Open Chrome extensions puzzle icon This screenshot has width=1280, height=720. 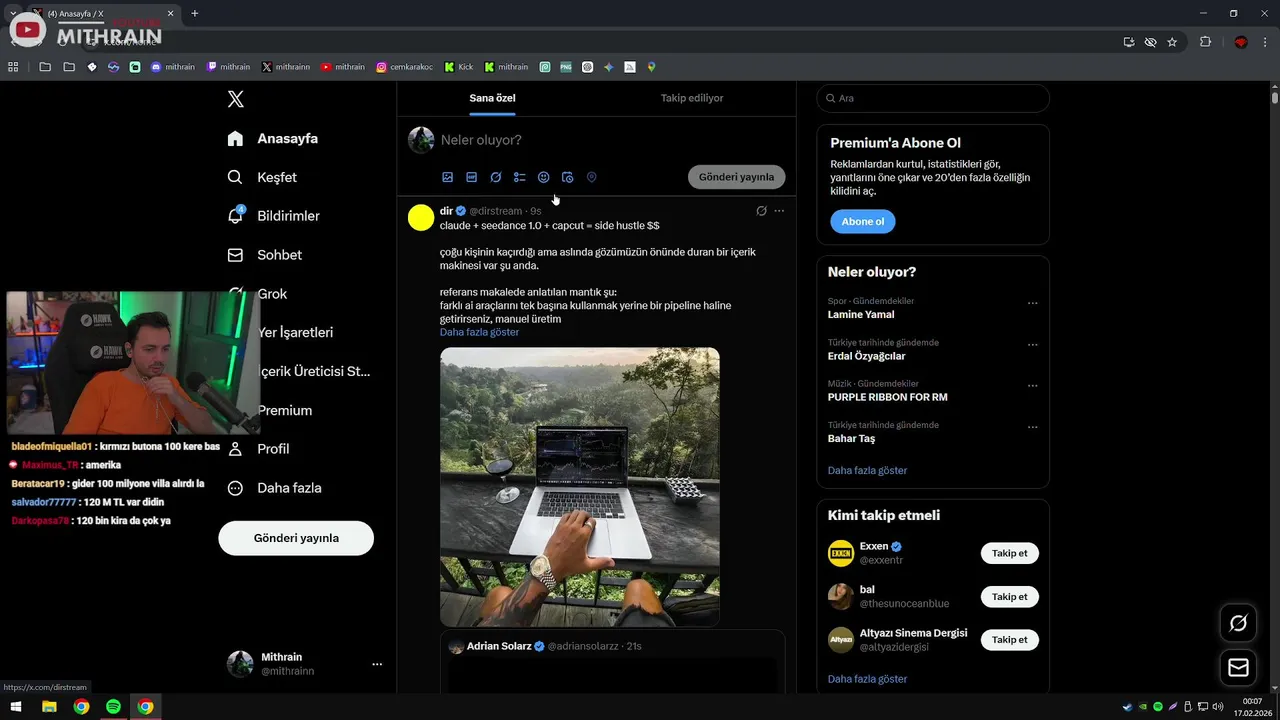tap(1205, 42)
